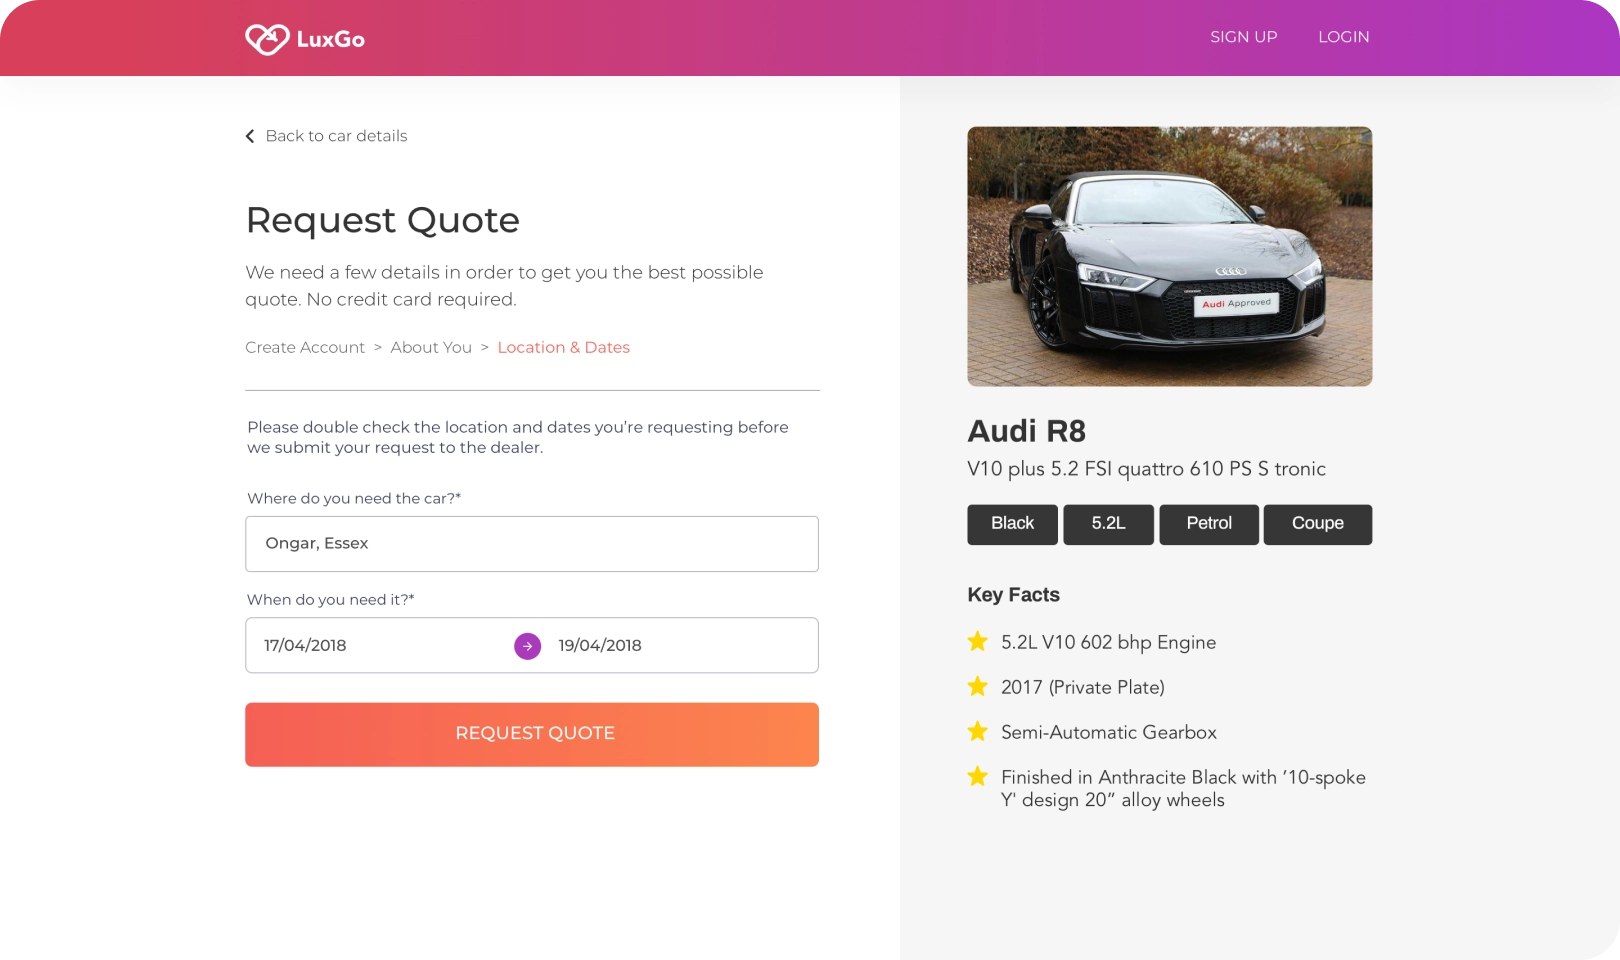The image size is (1620, 960).
Task: Go to the About You step
Action: 431,347
